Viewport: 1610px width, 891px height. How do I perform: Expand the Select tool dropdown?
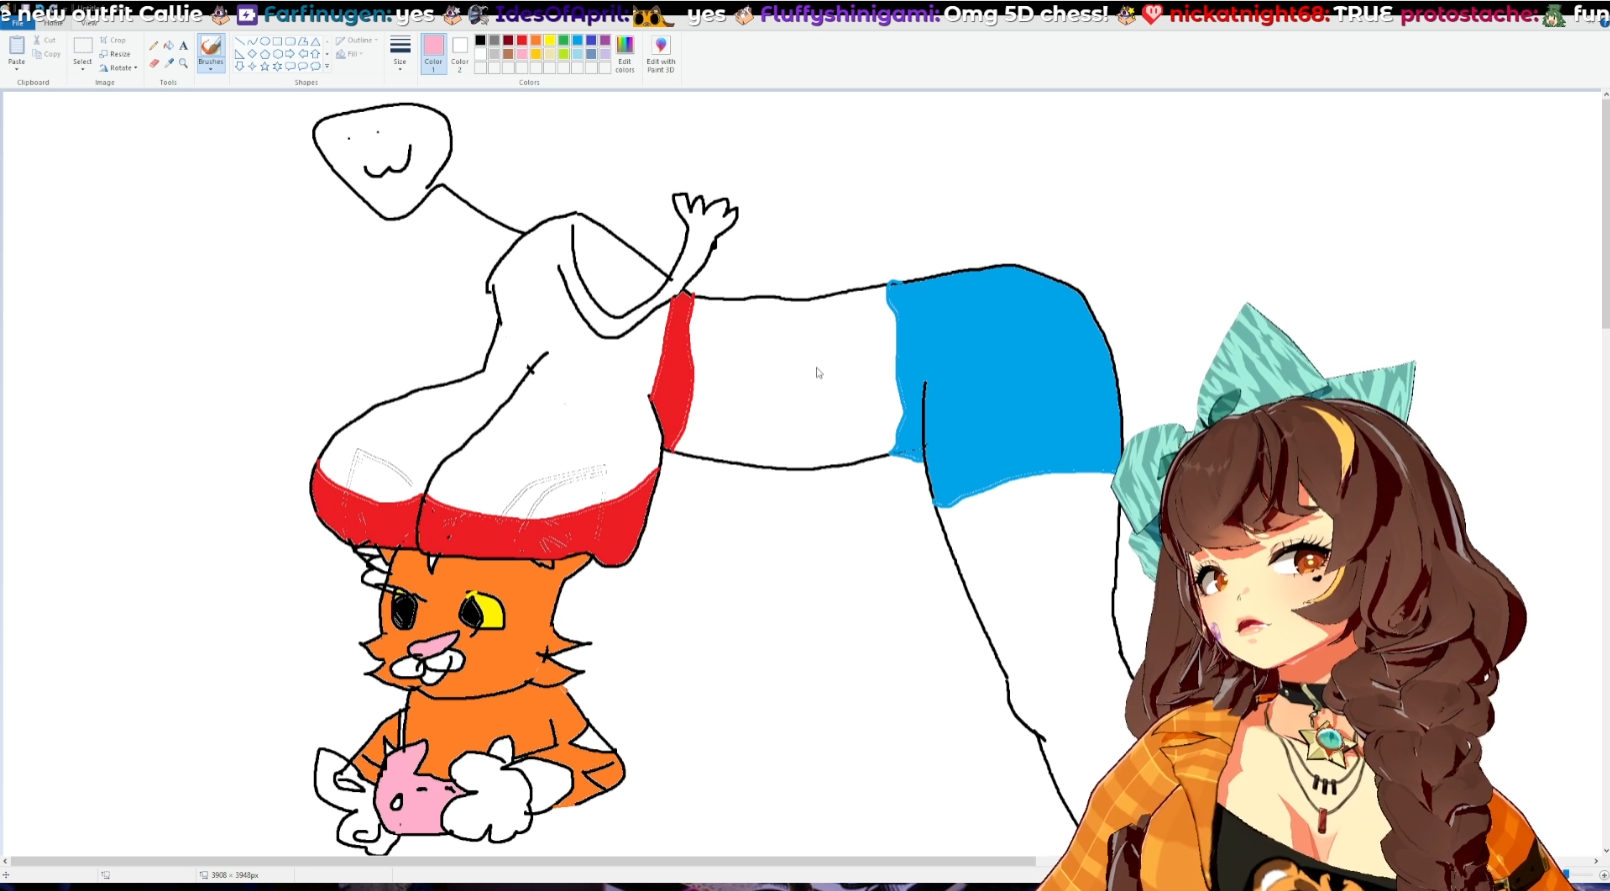[x=83, y=68]
